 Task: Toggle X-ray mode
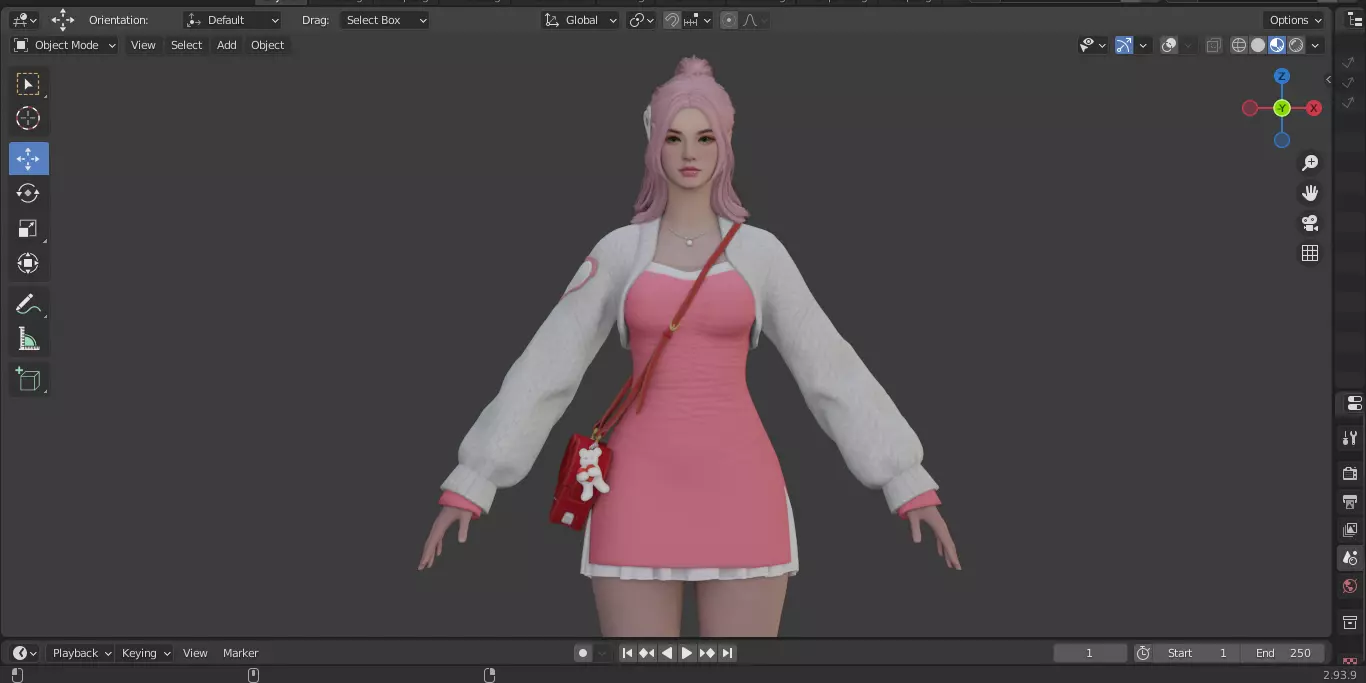pyautogui.click(x=1214, y=45)
